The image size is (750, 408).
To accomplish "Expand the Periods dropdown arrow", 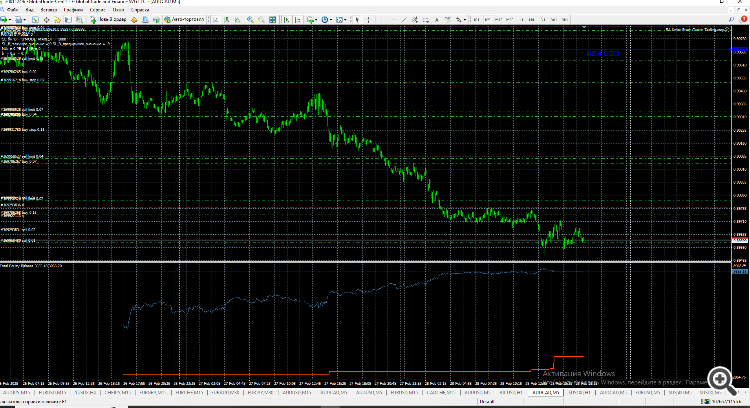I will click(331, 20).
